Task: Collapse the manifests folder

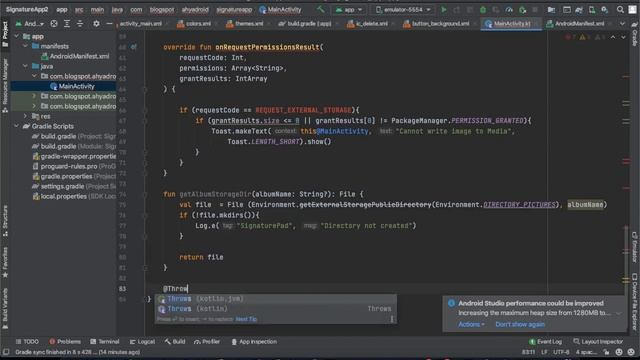Action: pos(25,46)
